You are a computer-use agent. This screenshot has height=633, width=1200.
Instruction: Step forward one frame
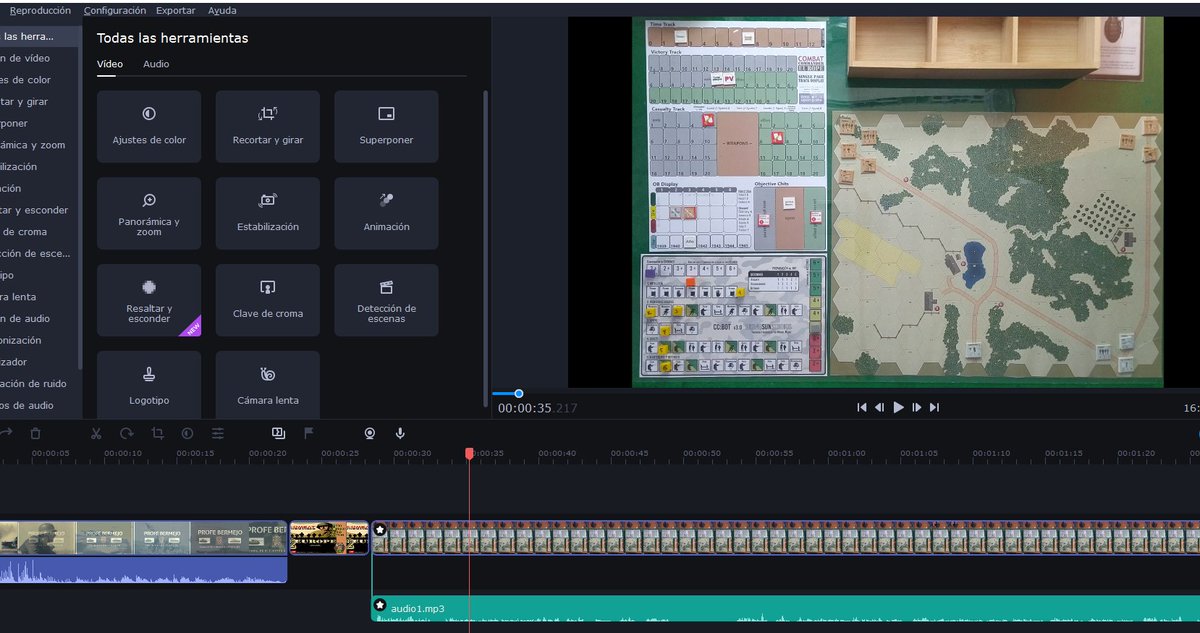point(916,407)
